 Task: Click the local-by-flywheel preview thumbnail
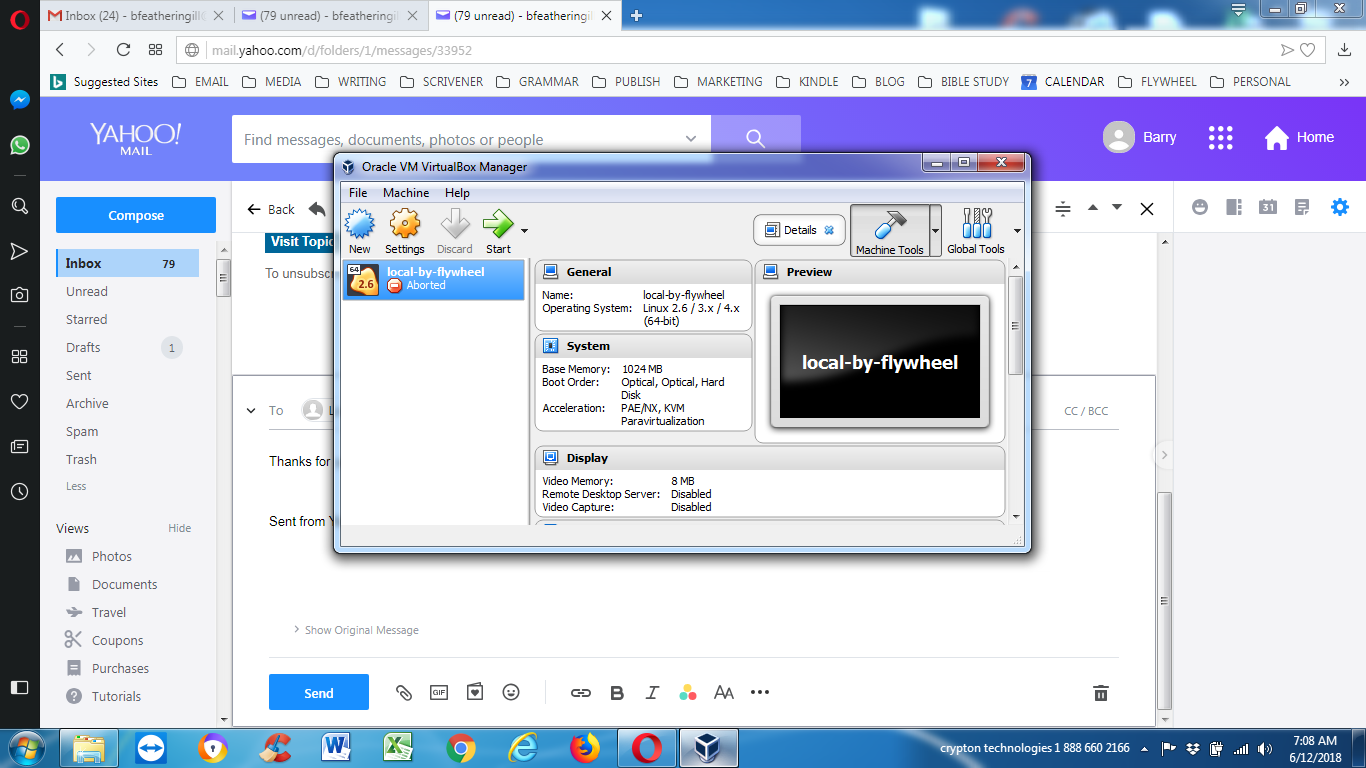880,362
